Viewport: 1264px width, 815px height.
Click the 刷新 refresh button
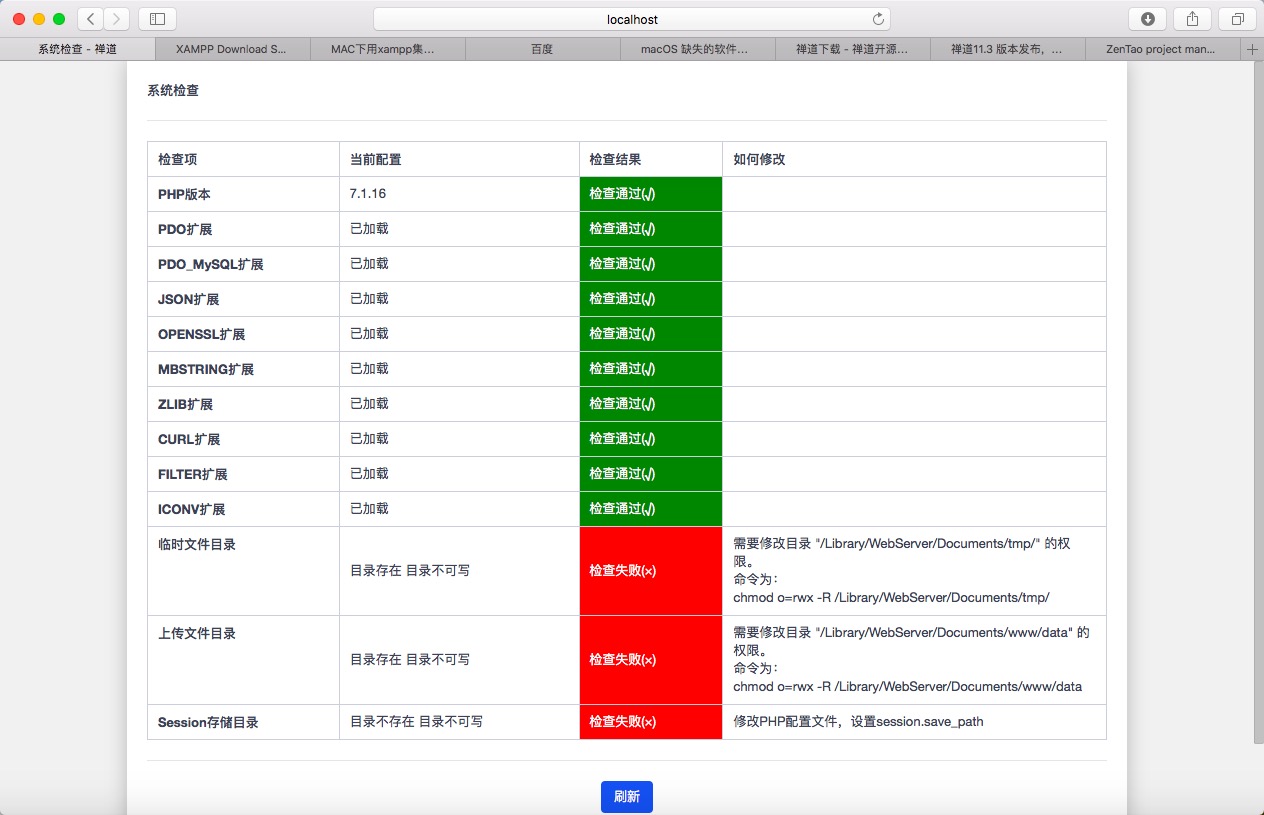pyautogui.click(x=627, y=797)
